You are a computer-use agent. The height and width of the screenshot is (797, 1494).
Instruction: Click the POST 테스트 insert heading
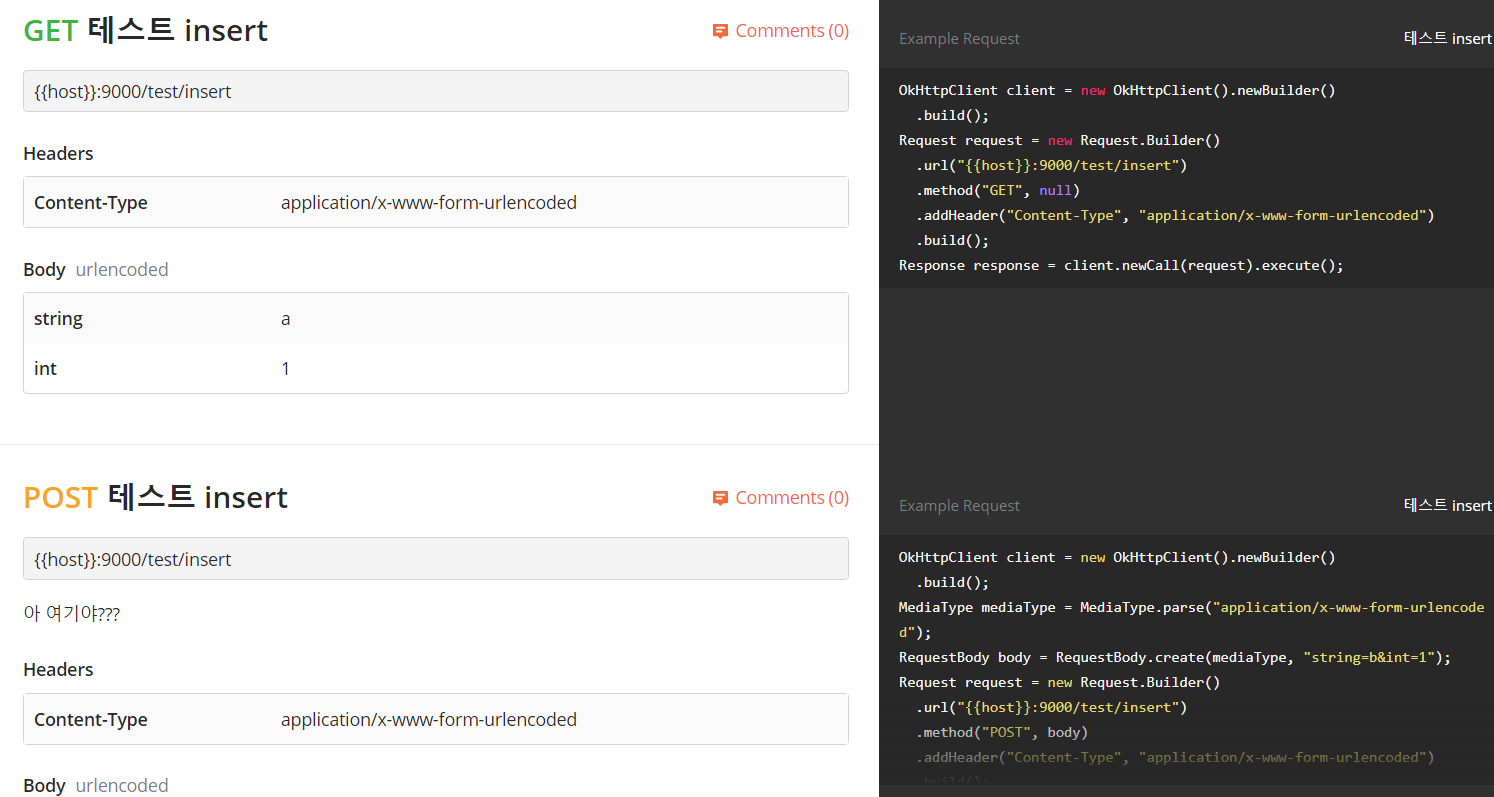[x=156, y=497]
